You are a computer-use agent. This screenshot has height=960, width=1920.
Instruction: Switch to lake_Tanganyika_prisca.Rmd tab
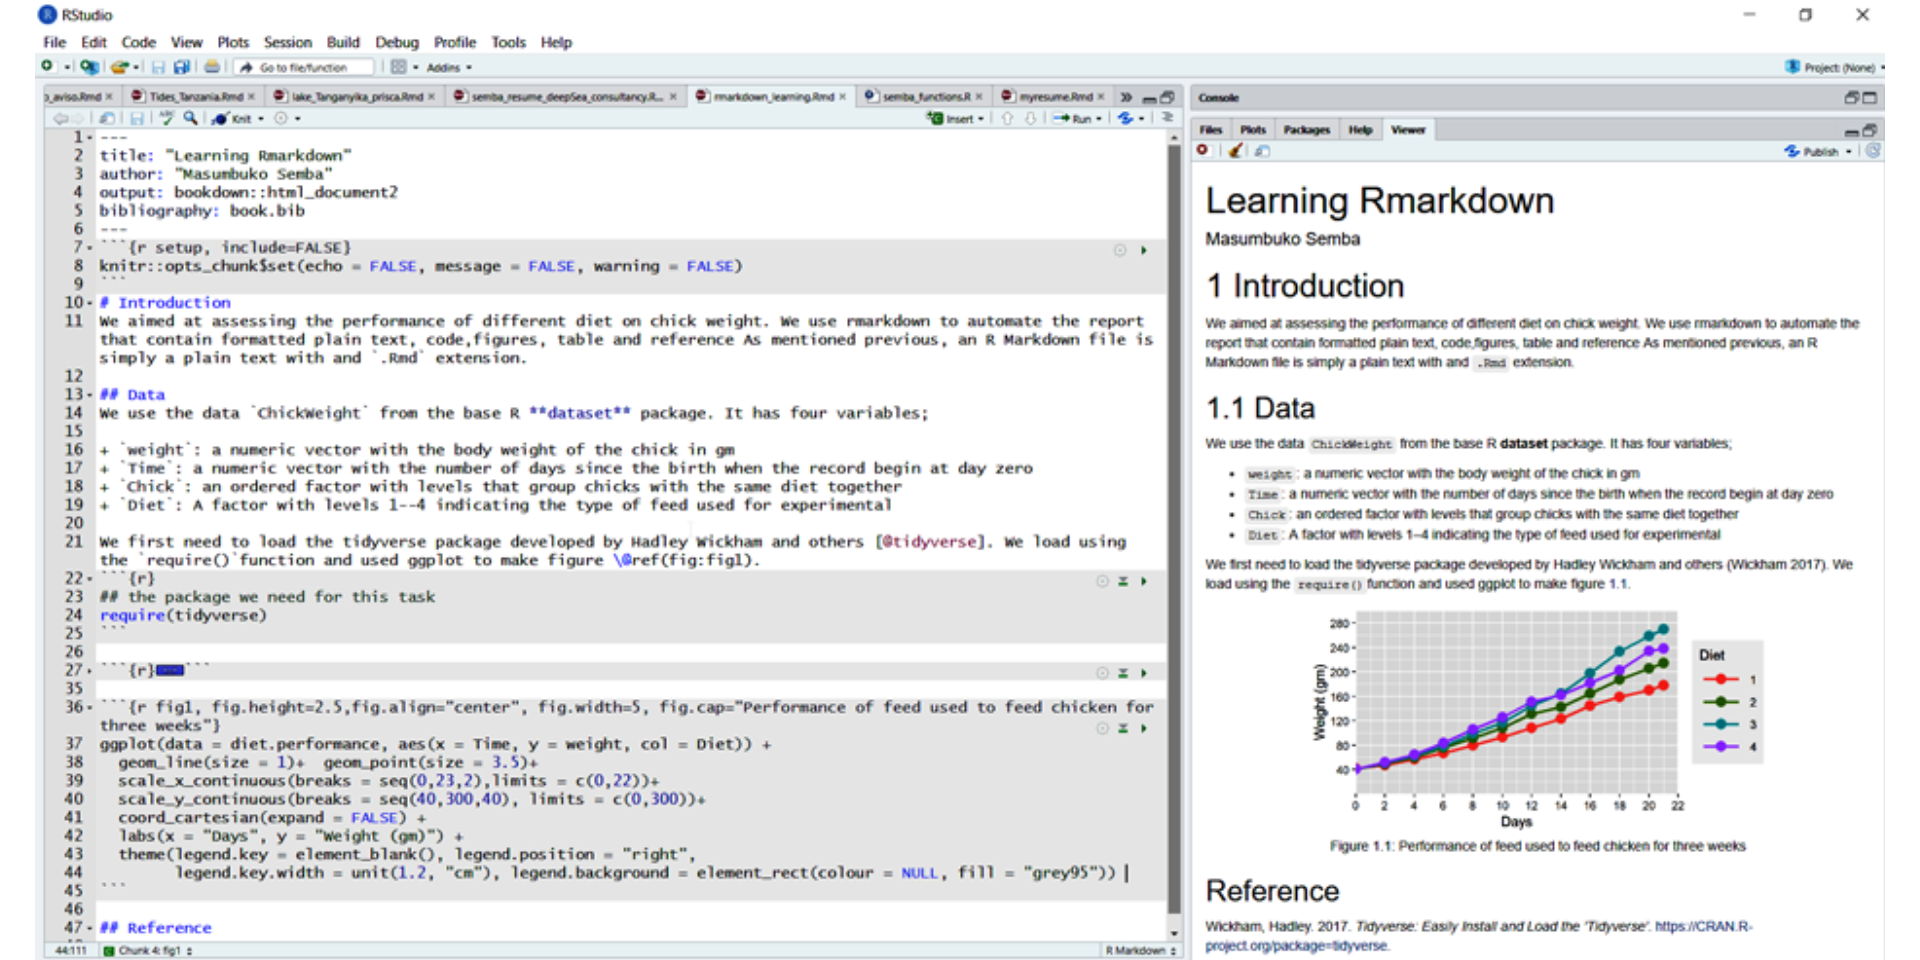pos(355,97)
